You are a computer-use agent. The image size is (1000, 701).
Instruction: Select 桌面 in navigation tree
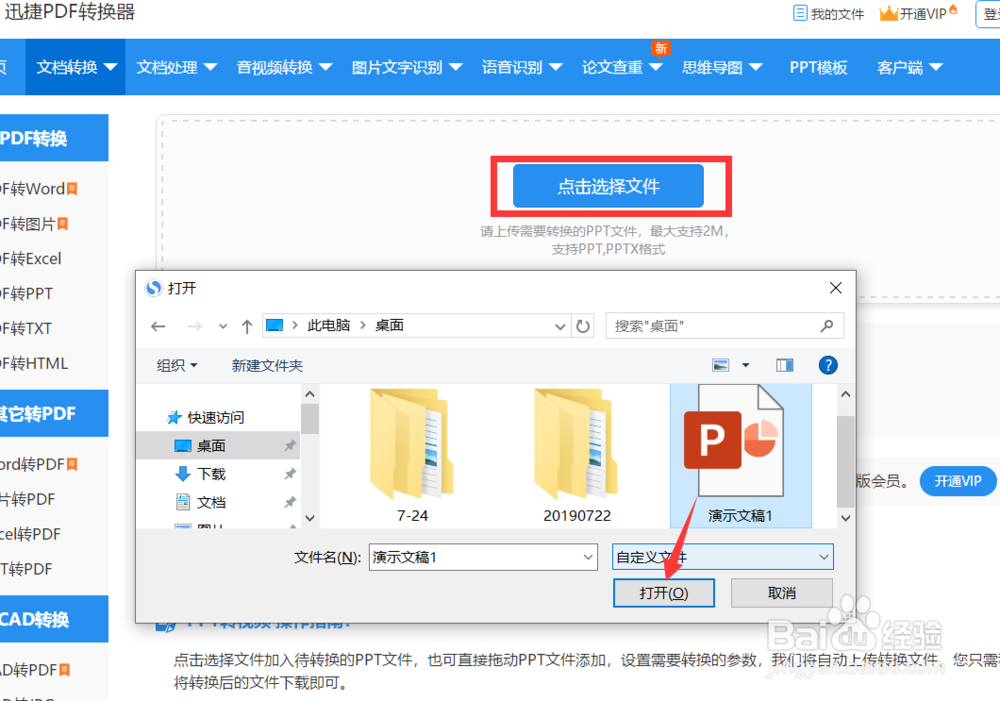(211, 446)
